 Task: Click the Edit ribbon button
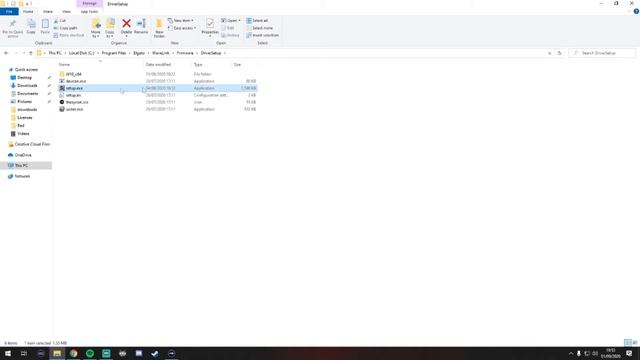228,28
